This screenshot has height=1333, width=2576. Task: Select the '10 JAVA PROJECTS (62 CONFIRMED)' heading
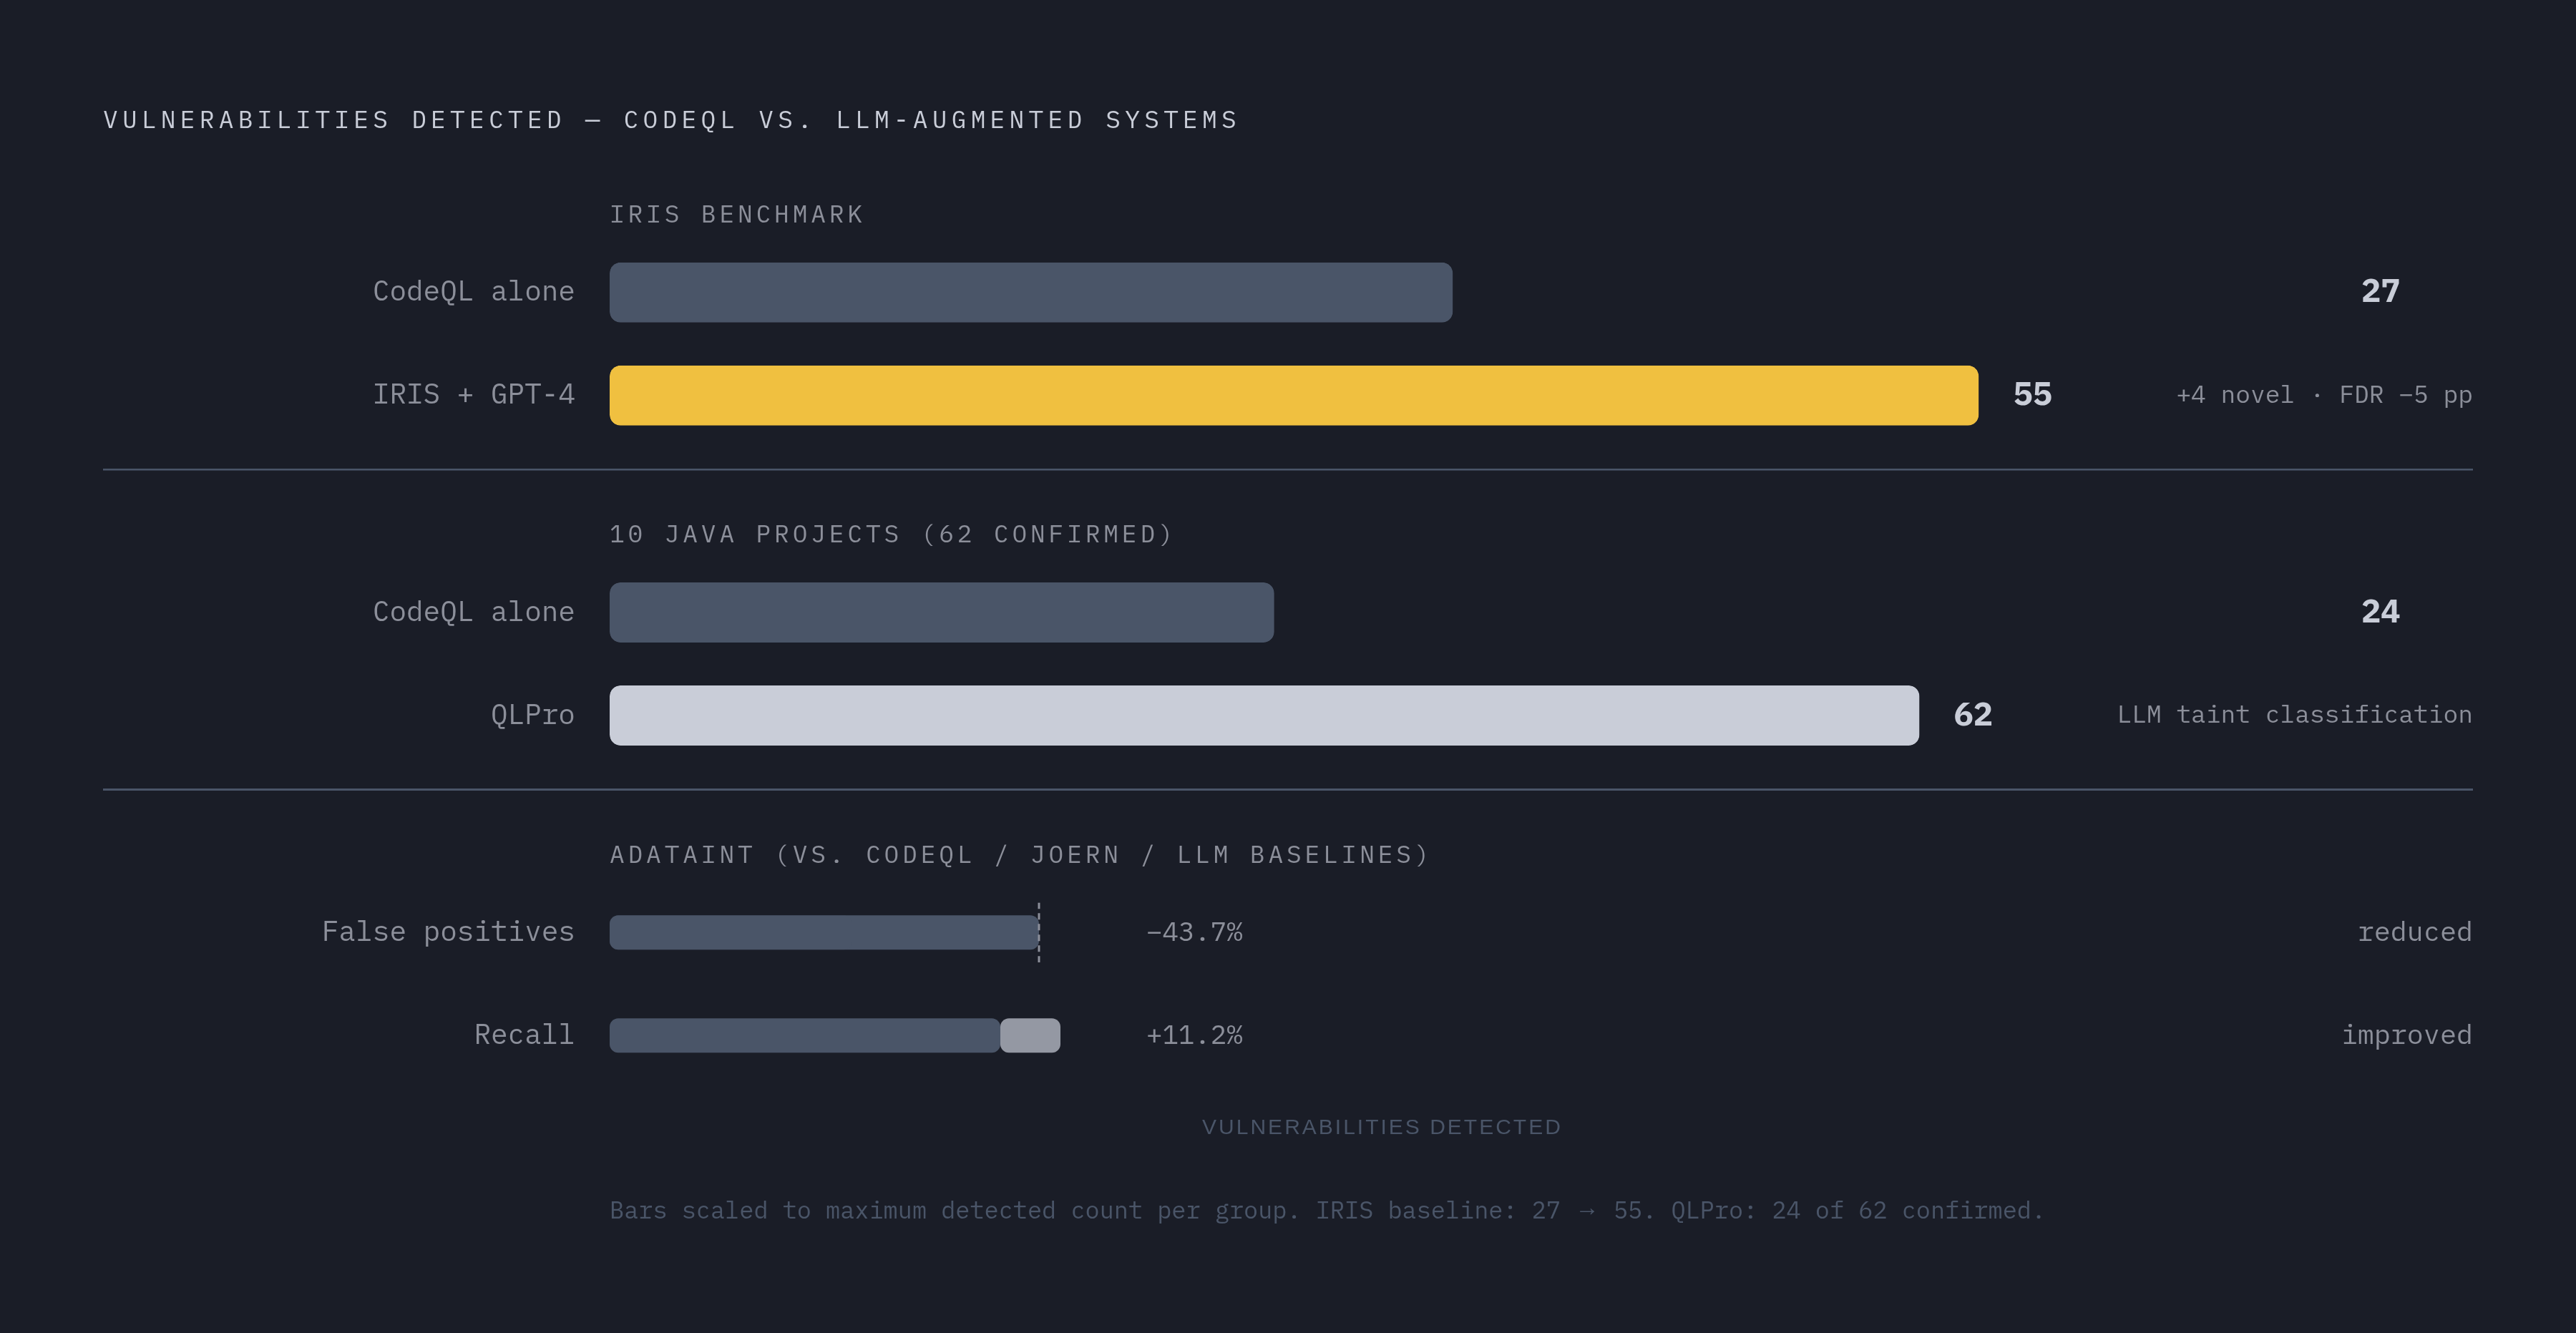tap(891, 535)
